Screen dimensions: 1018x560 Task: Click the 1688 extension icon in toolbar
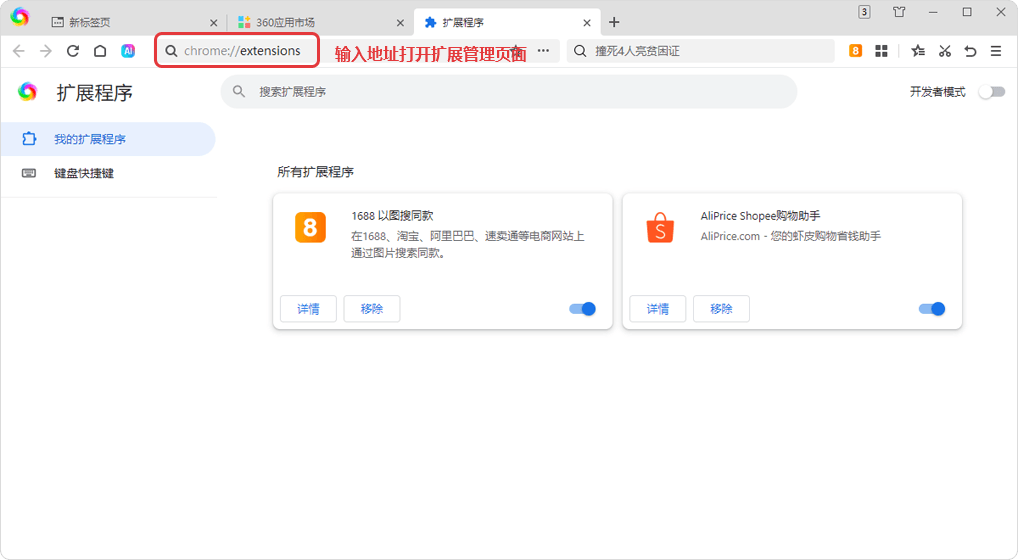pyautogui.click(x=855, y=51)
